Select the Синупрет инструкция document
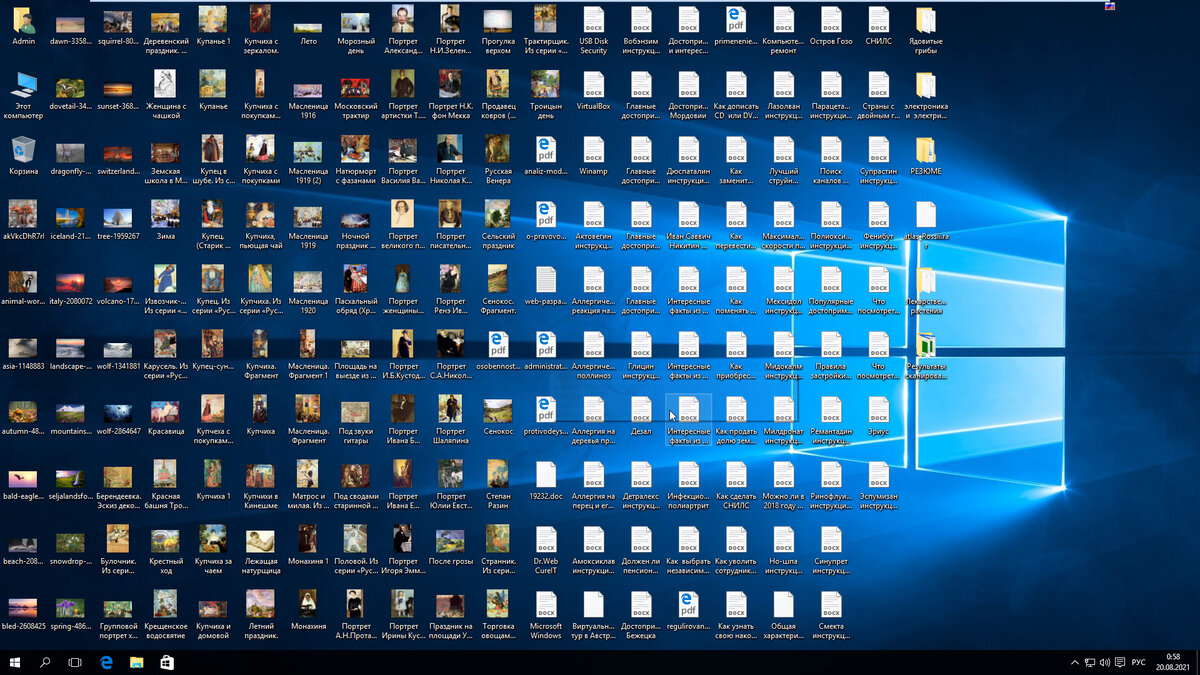Screen dimensions: 1200x675 pos(831,540)
